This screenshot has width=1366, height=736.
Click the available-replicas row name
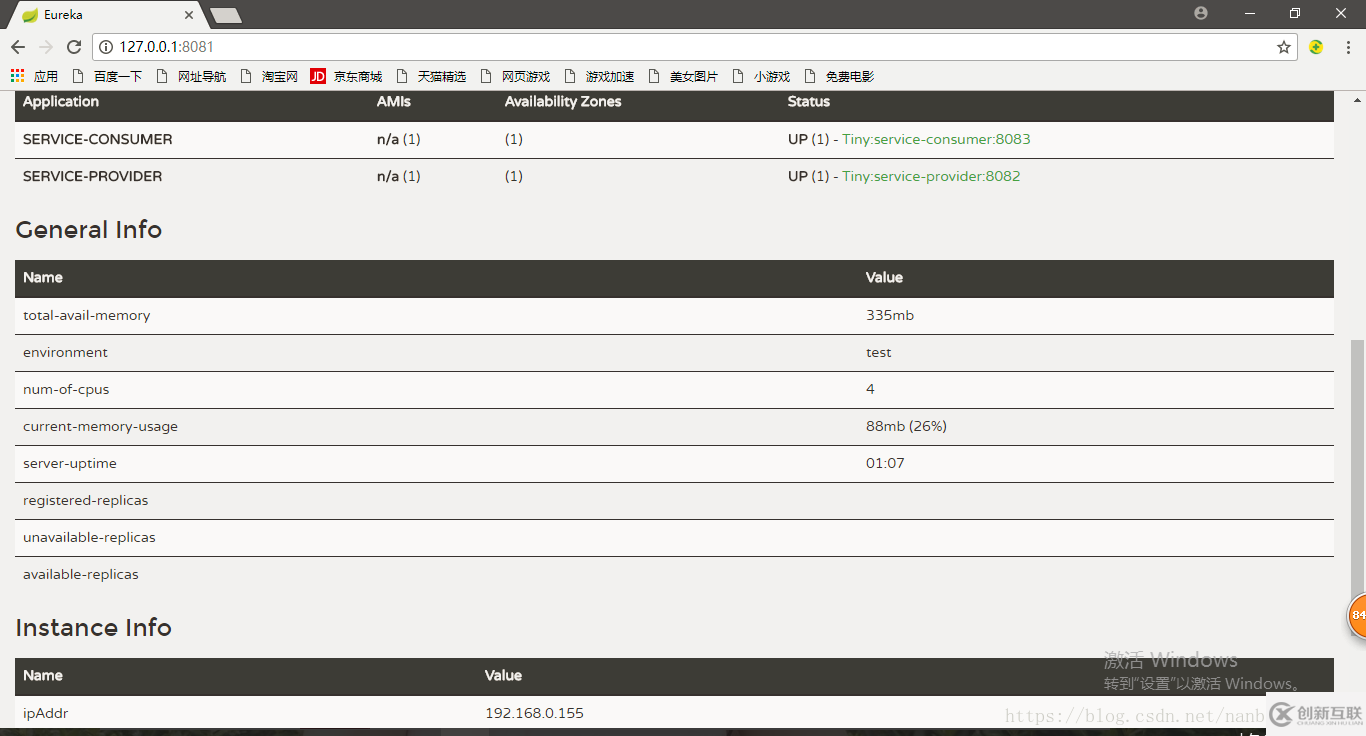pyautogui.click(x=81, y=574)
